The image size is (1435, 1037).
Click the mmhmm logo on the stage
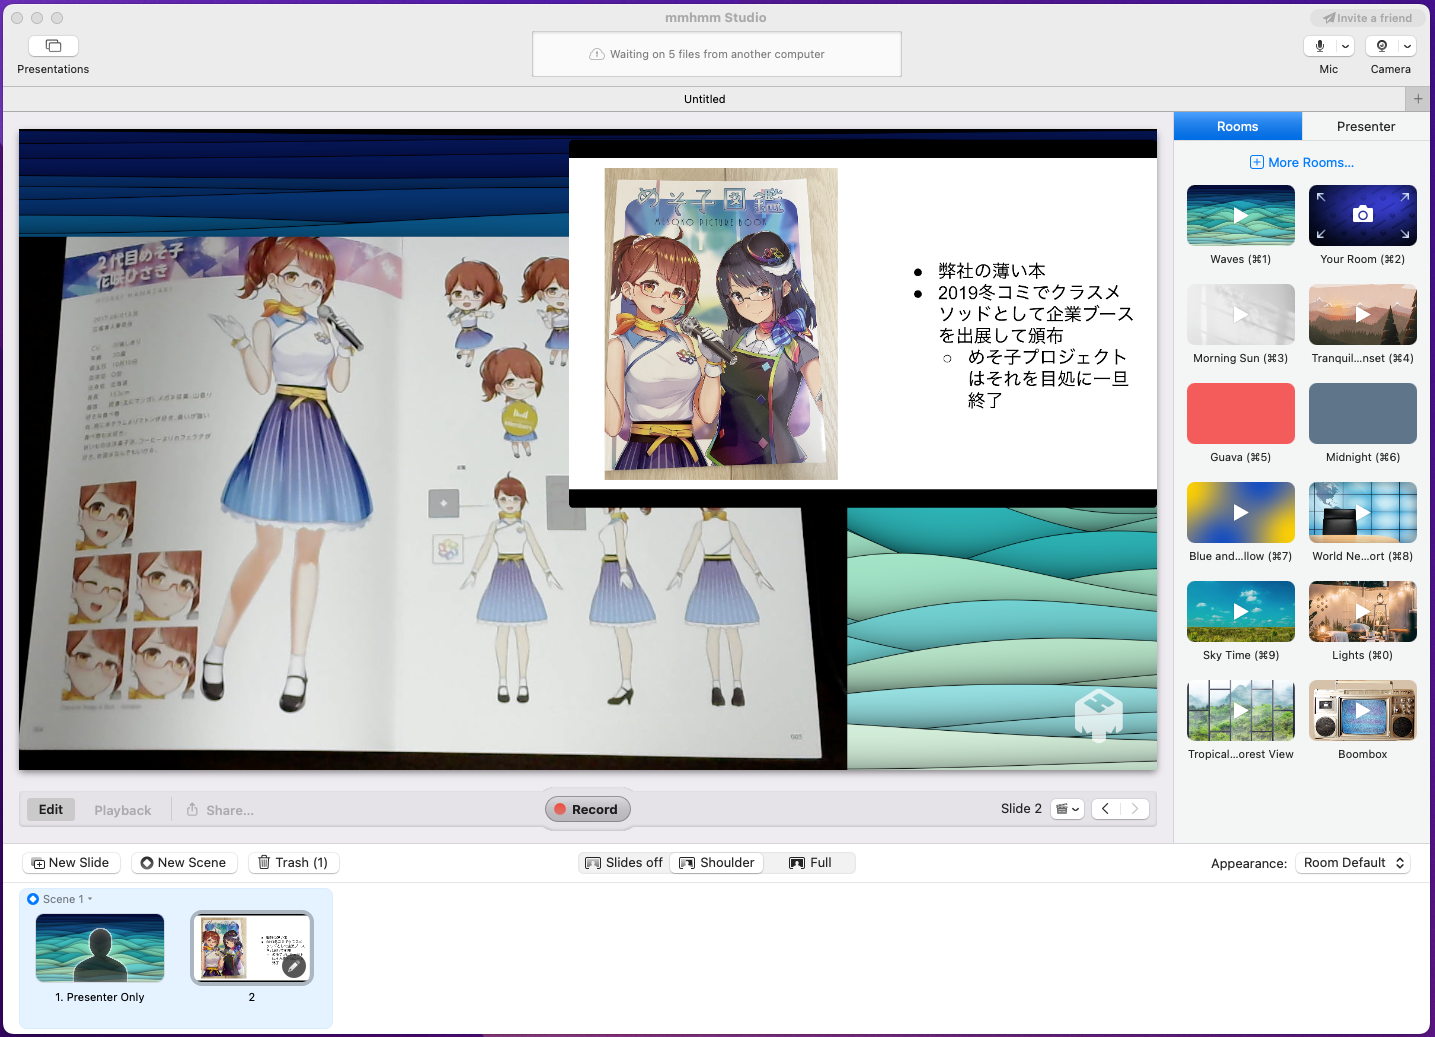coord(1099,714)
